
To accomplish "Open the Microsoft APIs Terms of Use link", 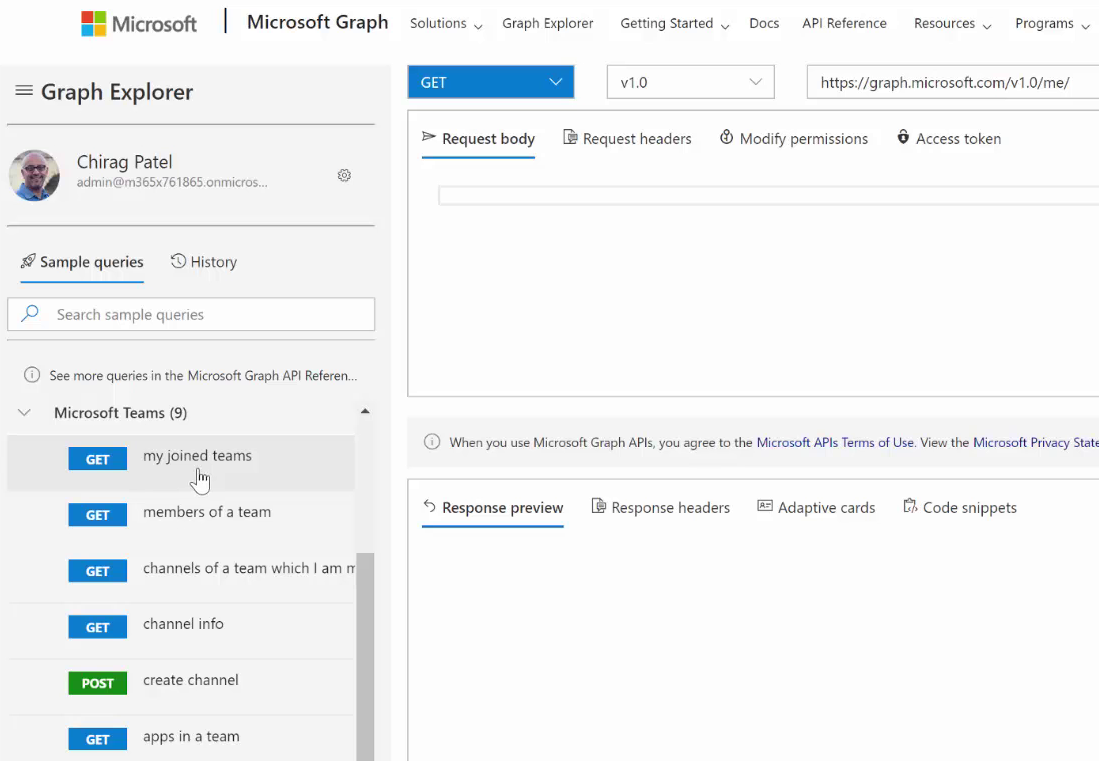I will [835, 442].
